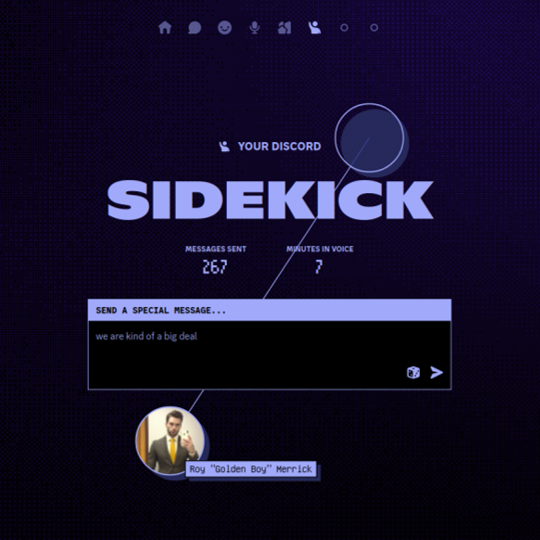Jump to the smiley emoji section
The width and height of the screenshot is (540, 540).
click(x=225, y=28)
